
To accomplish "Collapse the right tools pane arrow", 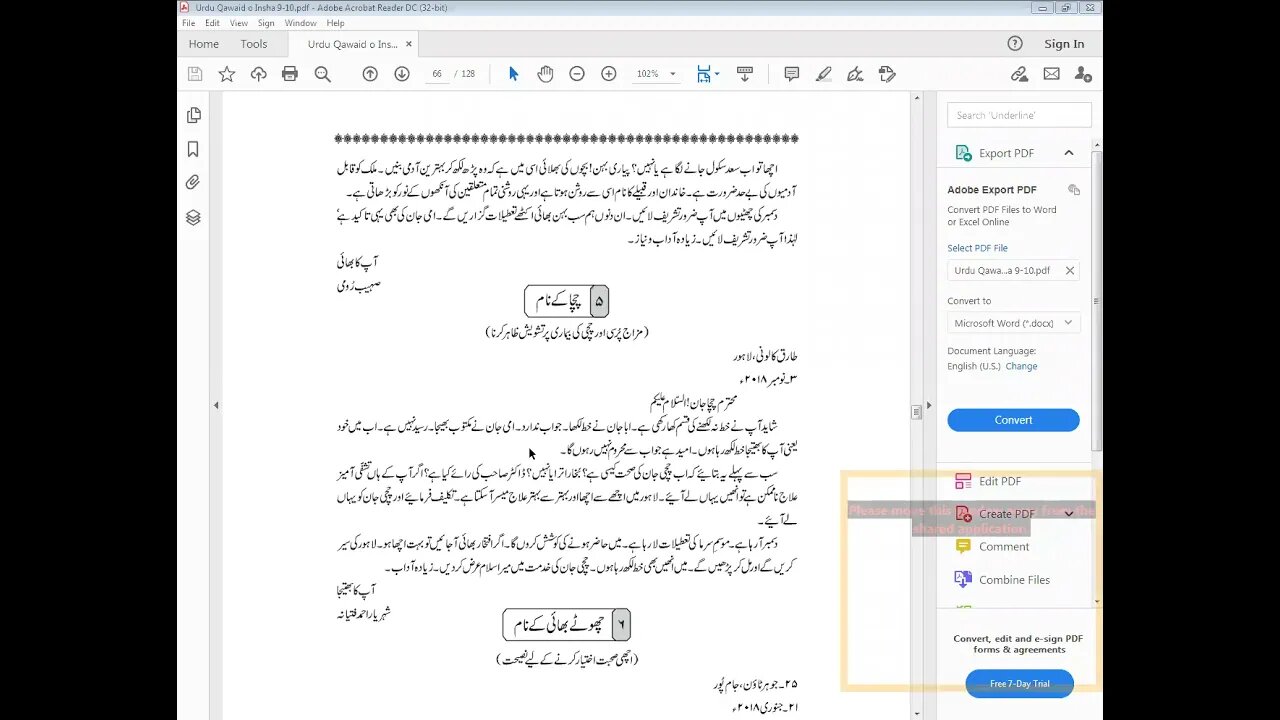I will [x=929, y=405].
